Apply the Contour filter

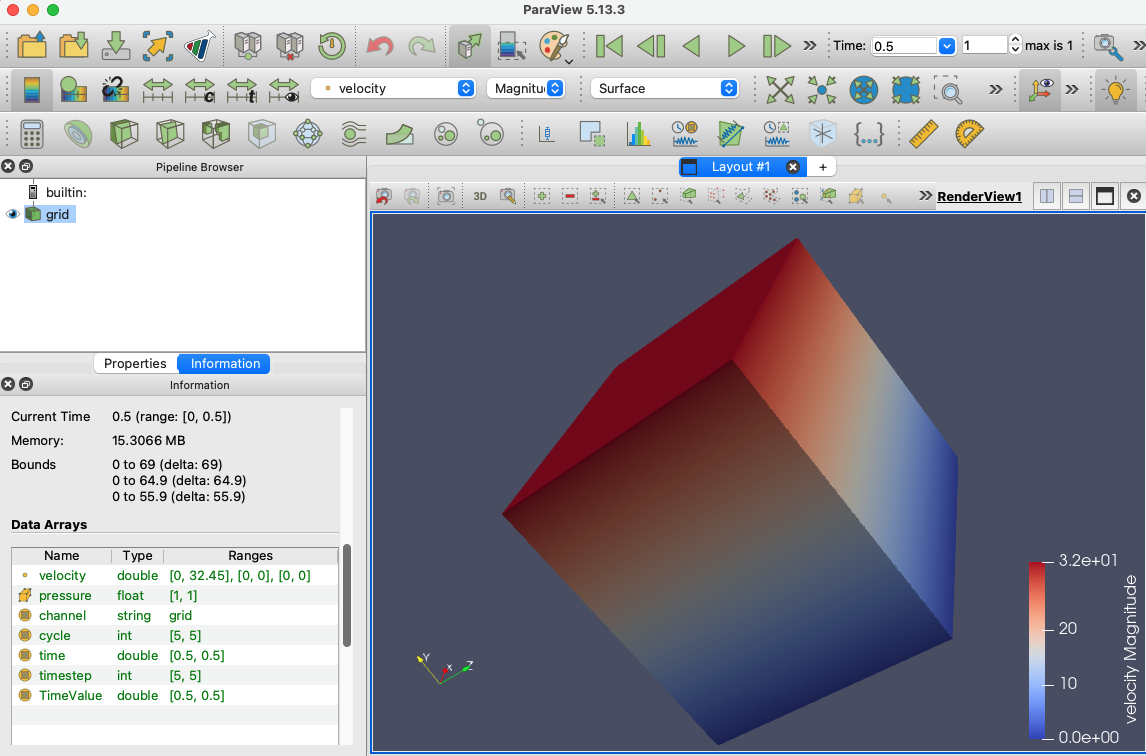pos(78,134)
